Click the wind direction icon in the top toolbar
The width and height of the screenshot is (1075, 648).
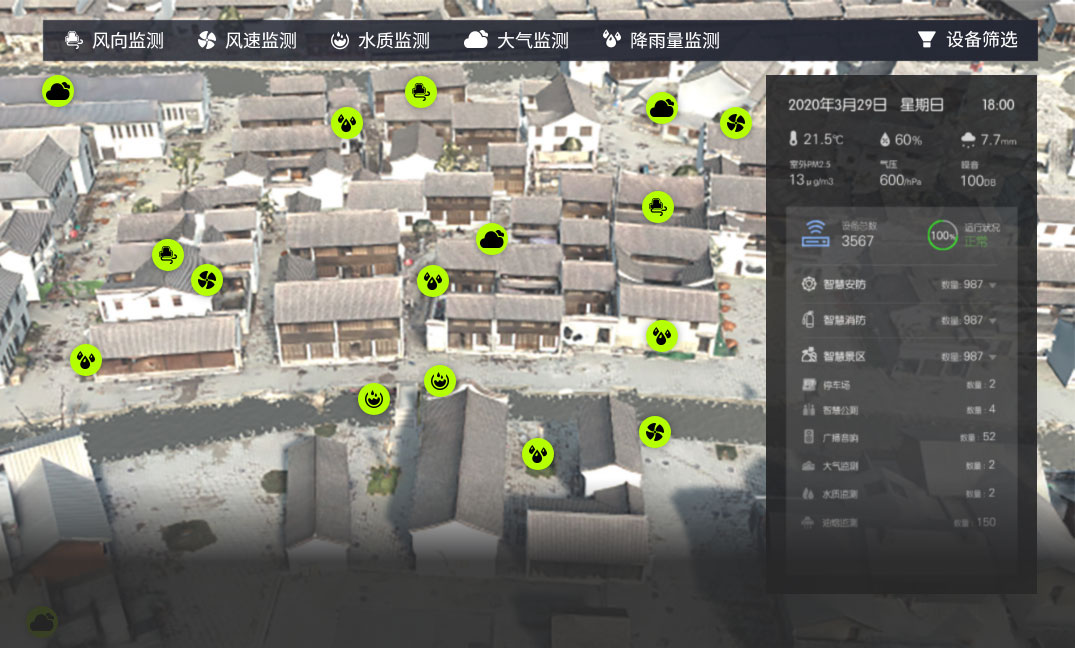tap(73, 40)
